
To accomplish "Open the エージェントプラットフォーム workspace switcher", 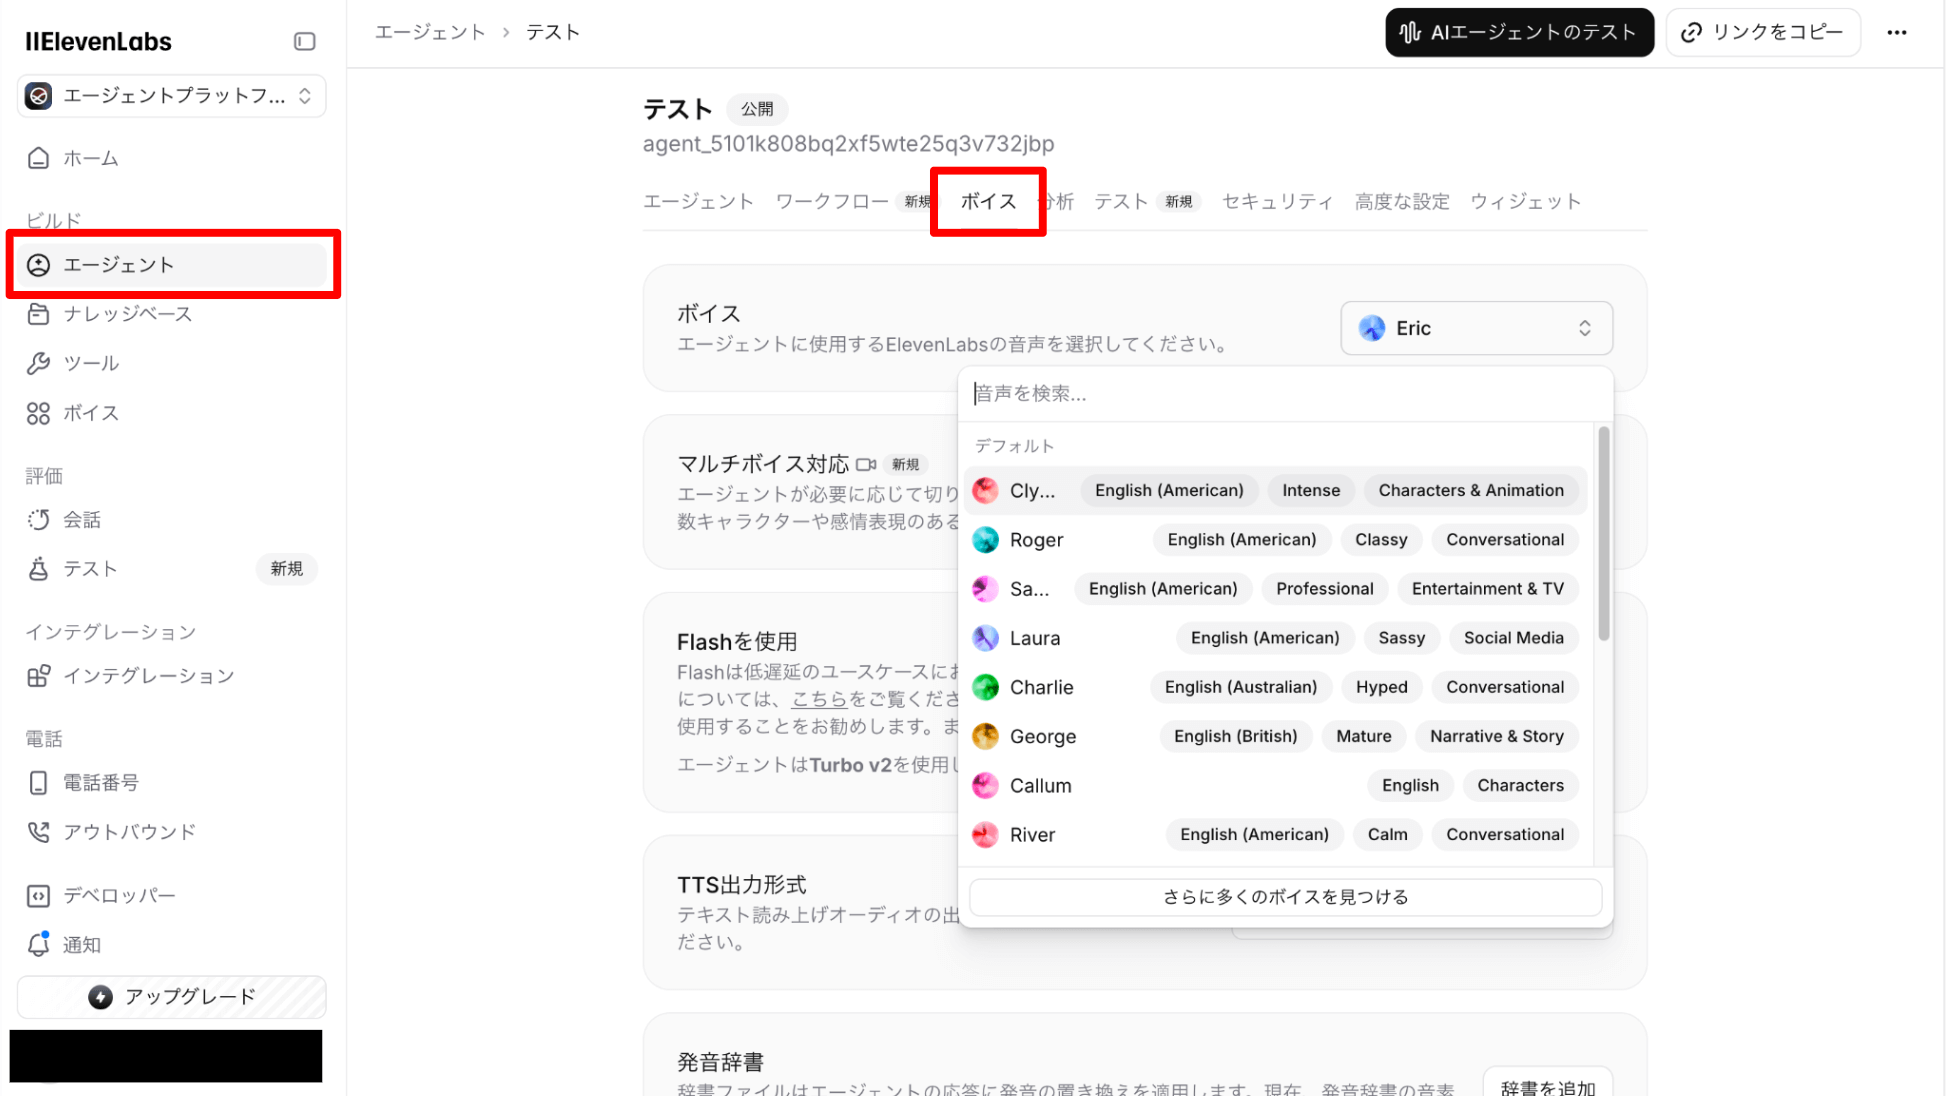I will [172, 96].
